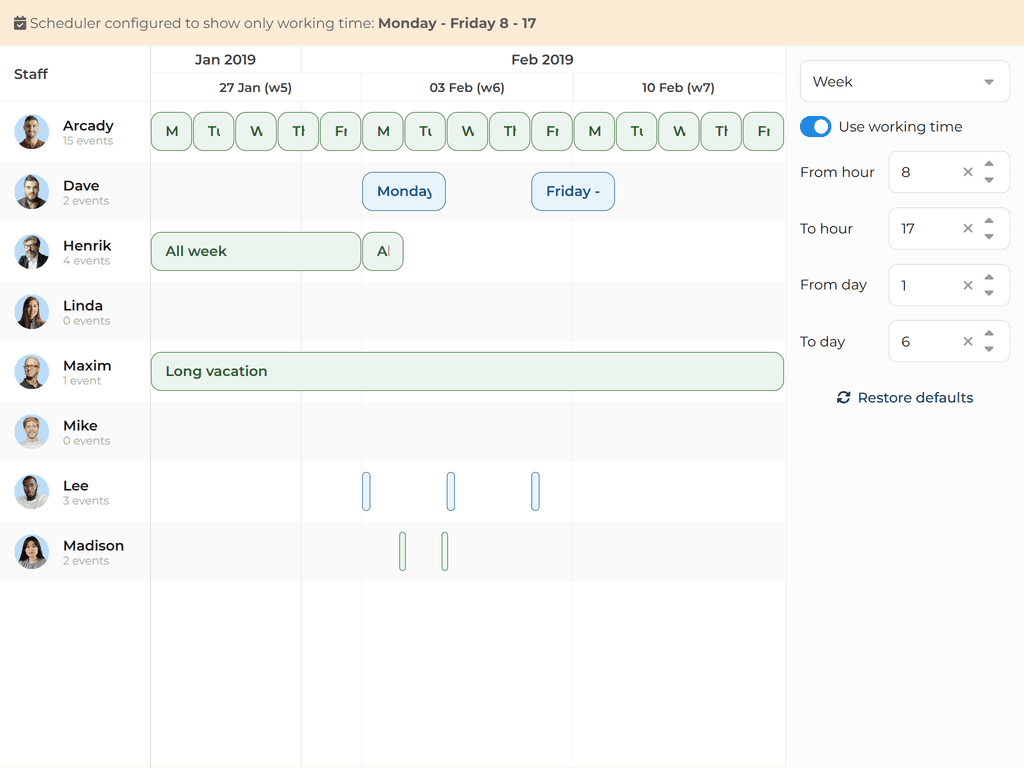Toggle the Use working time switch
1024x768 pixels.
click(x=816, y=127)
